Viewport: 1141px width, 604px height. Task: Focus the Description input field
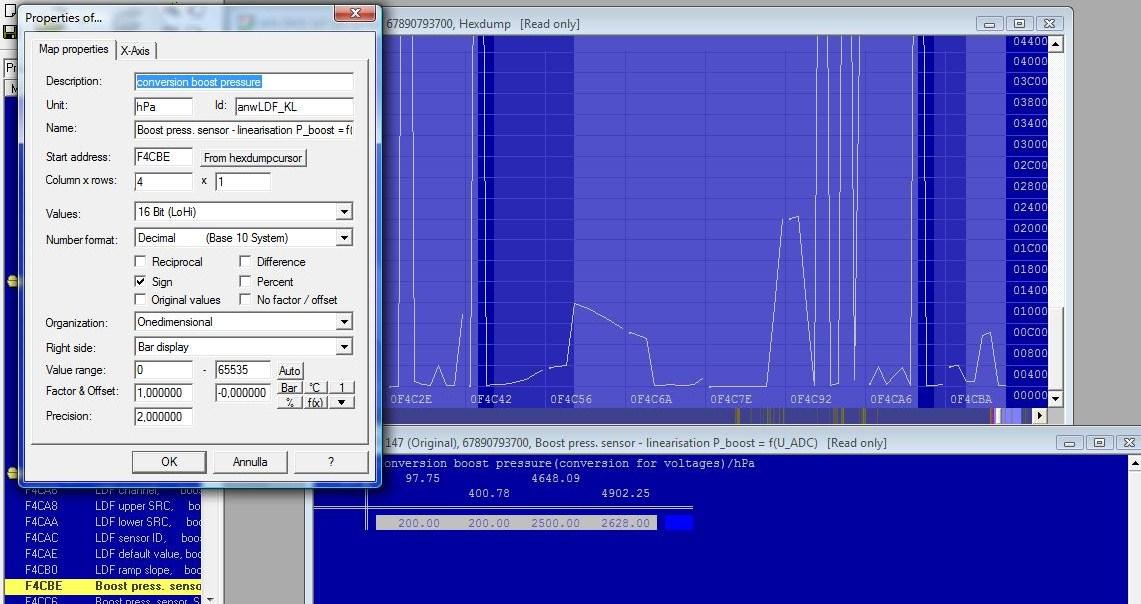pyautogui.click(x=244, y=82)
